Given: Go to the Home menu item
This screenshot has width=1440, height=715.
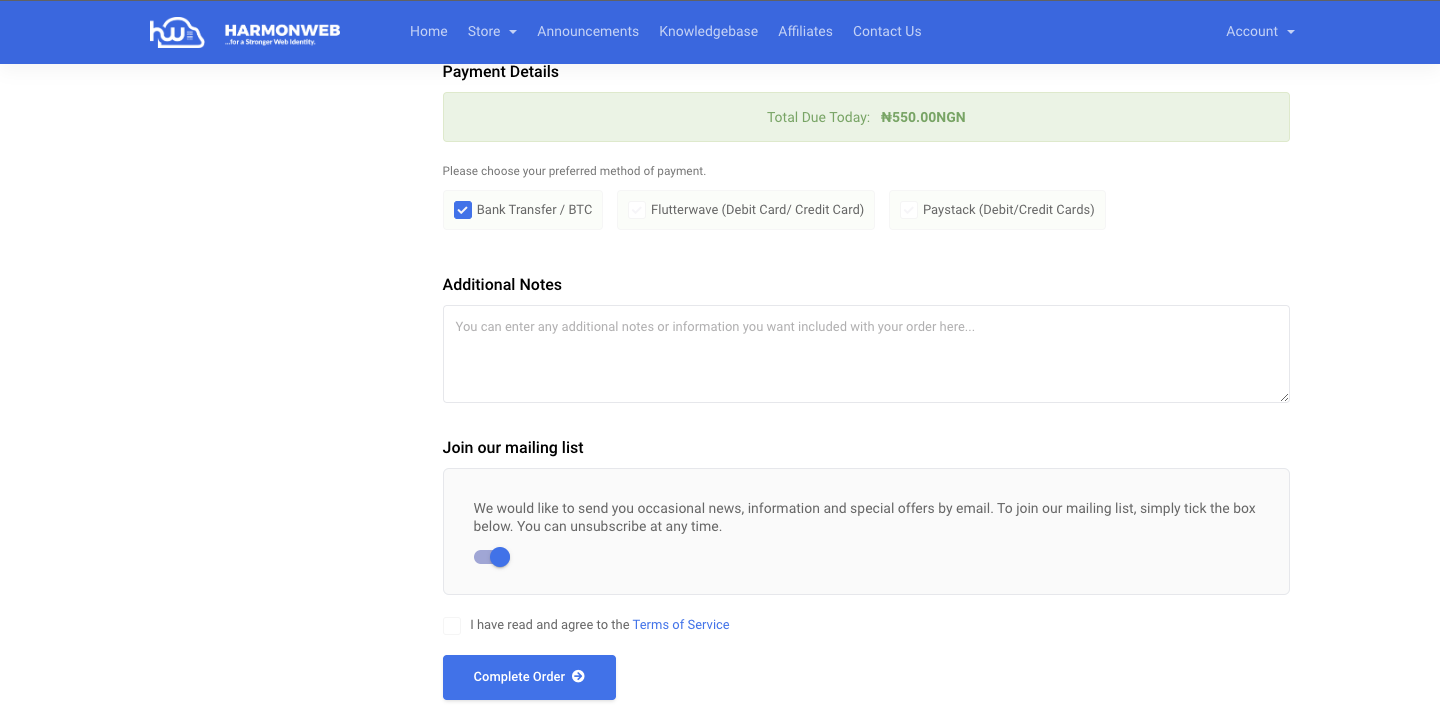Looking at the screenshot, I should point(428,31).
